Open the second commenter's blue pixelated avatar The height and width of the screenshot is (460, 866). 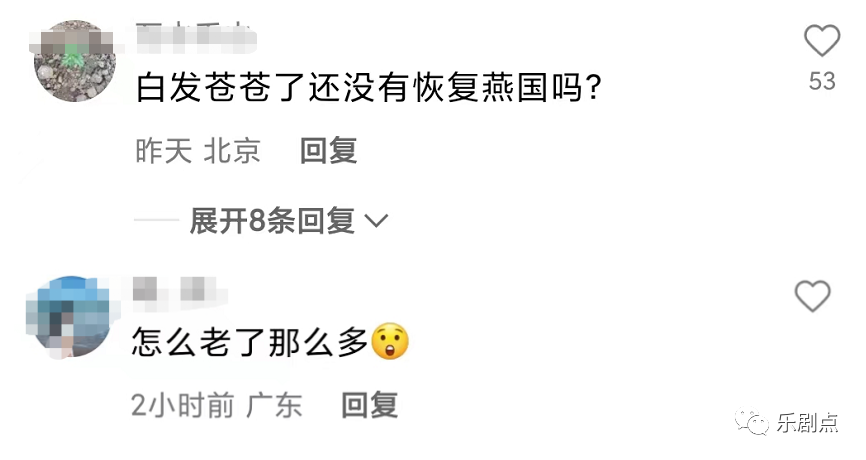(69, 316)
